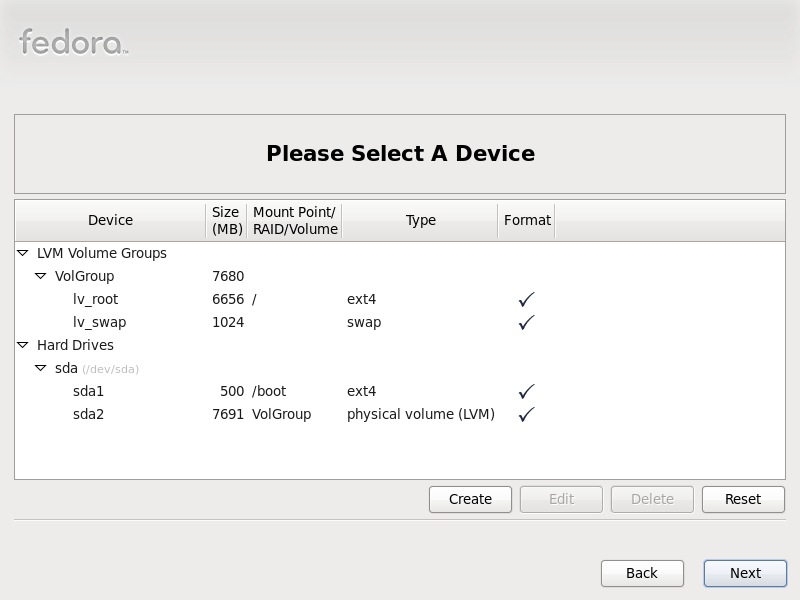Toggle the format checkmark for lv_swap
800x600 pixels.
[527, 322]
